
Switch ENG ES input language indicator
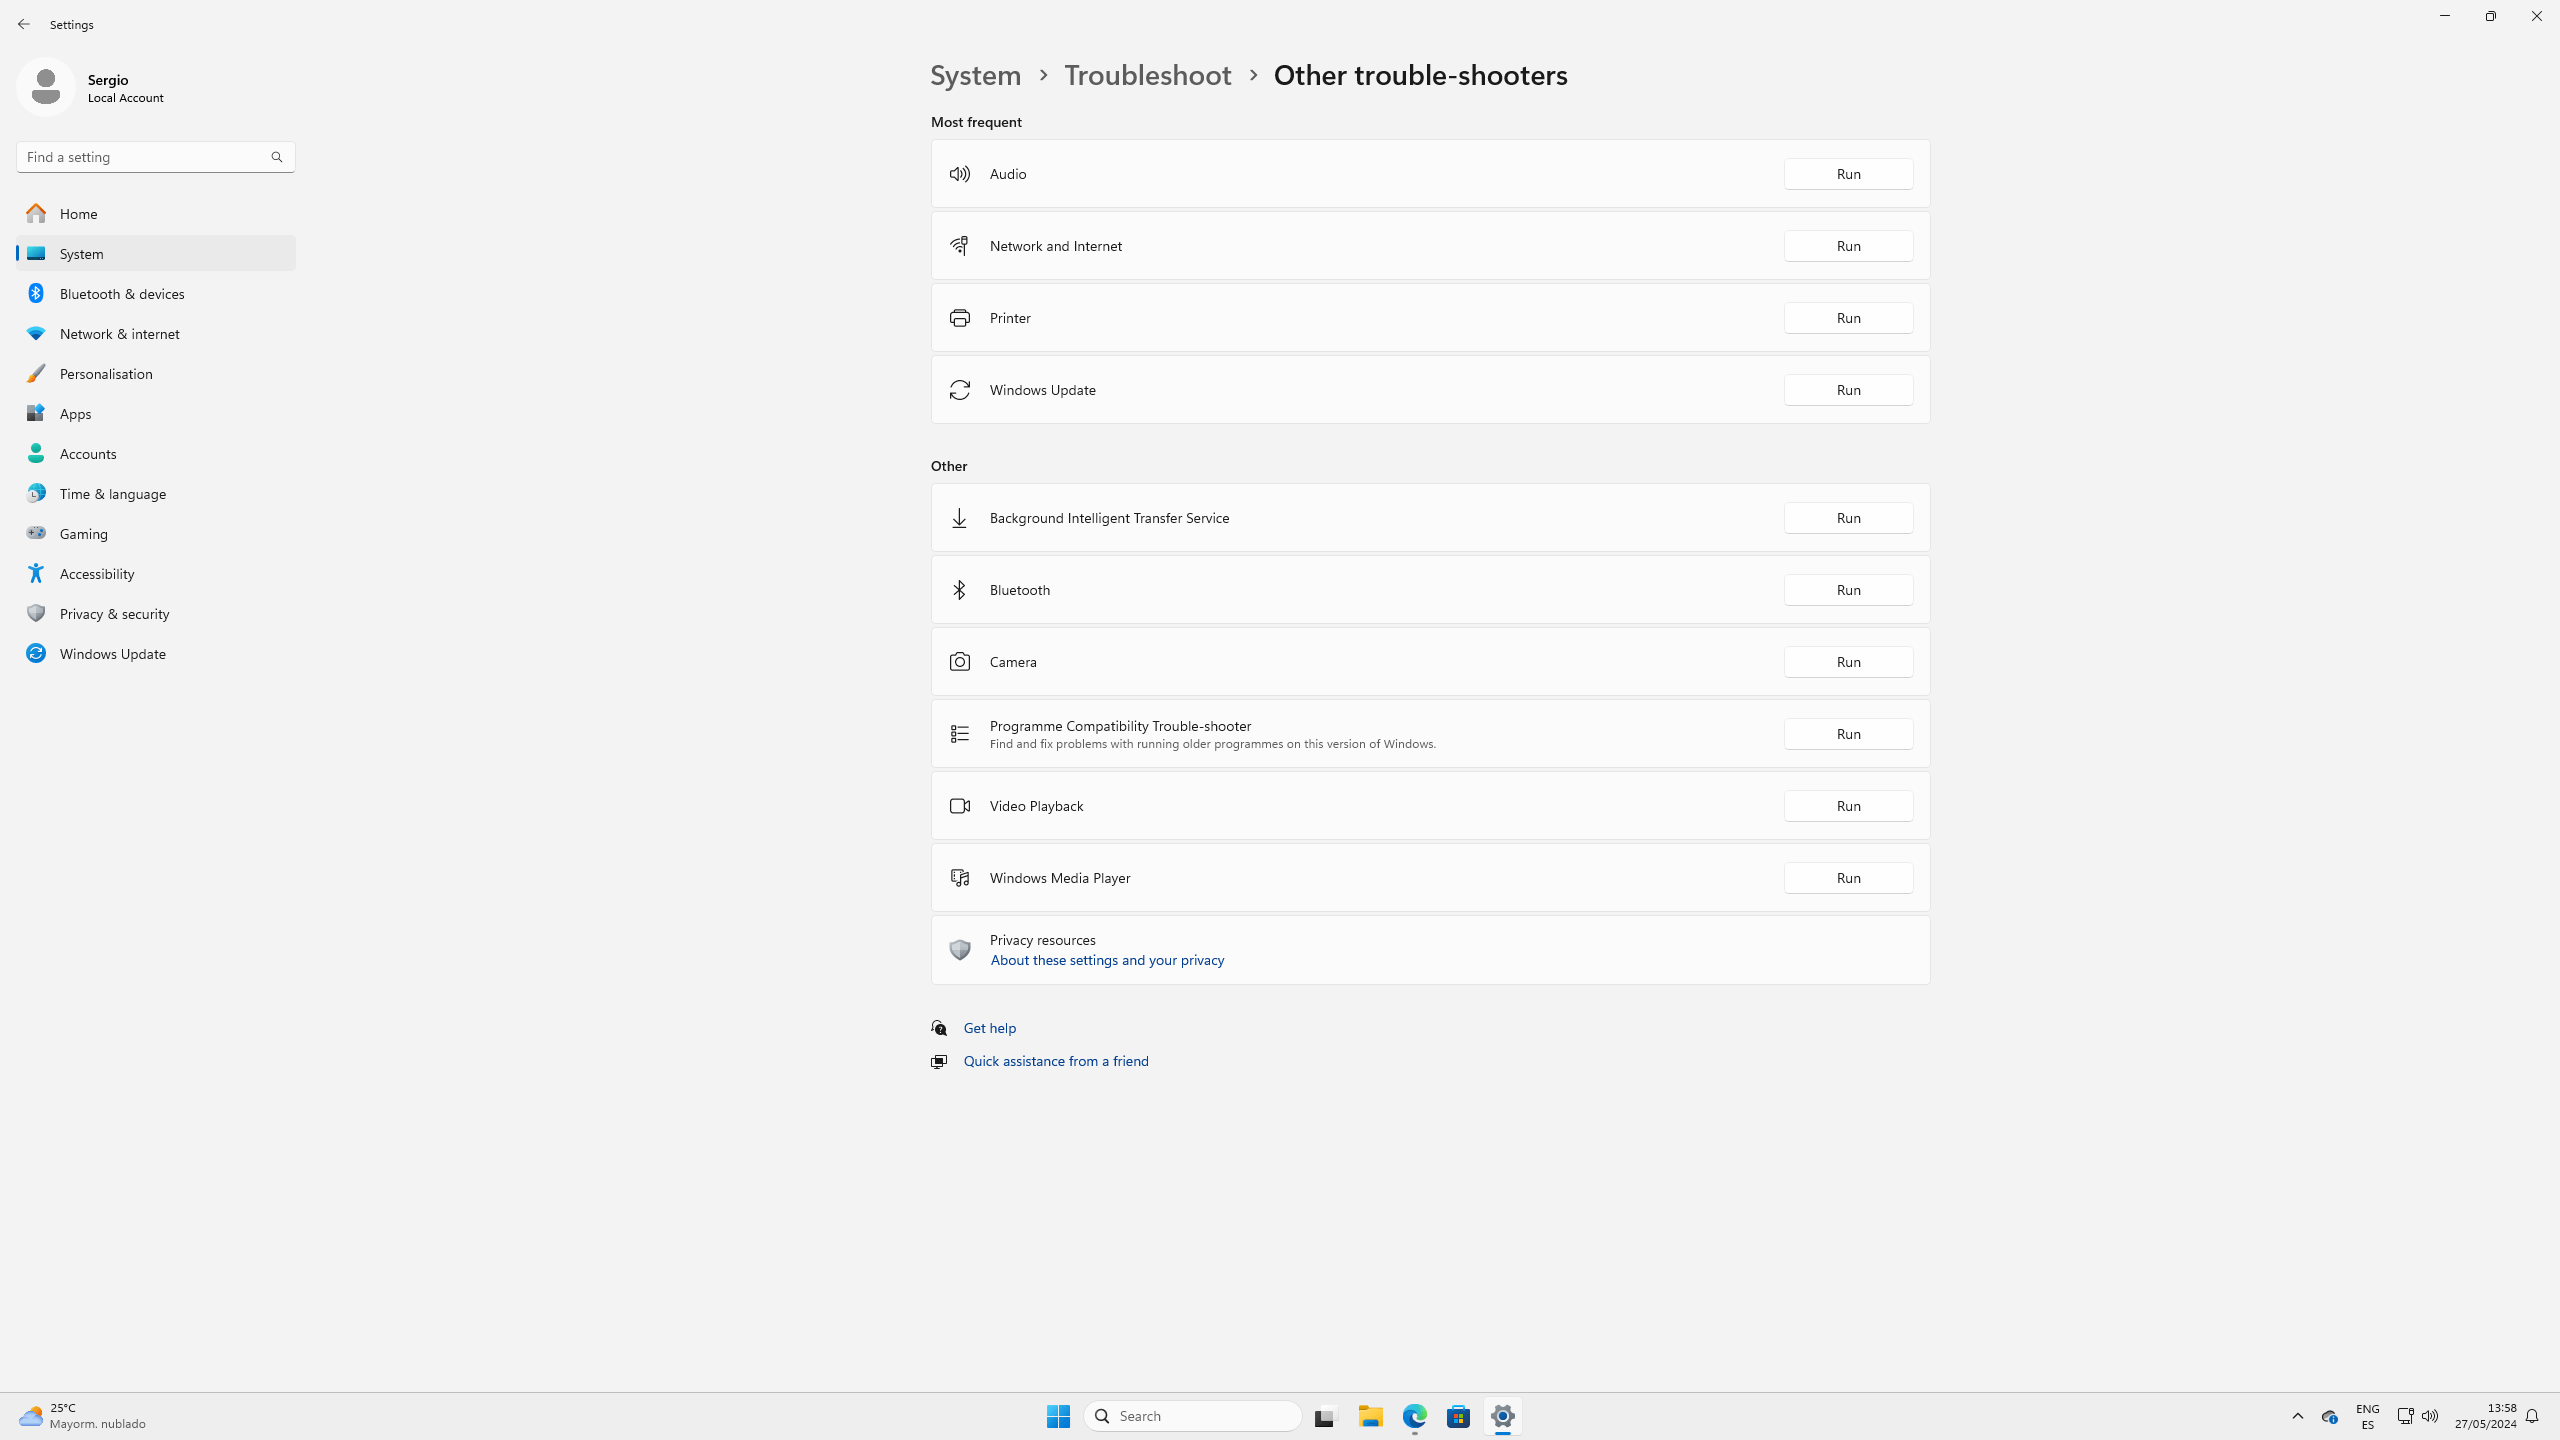coord(2367,1416)
